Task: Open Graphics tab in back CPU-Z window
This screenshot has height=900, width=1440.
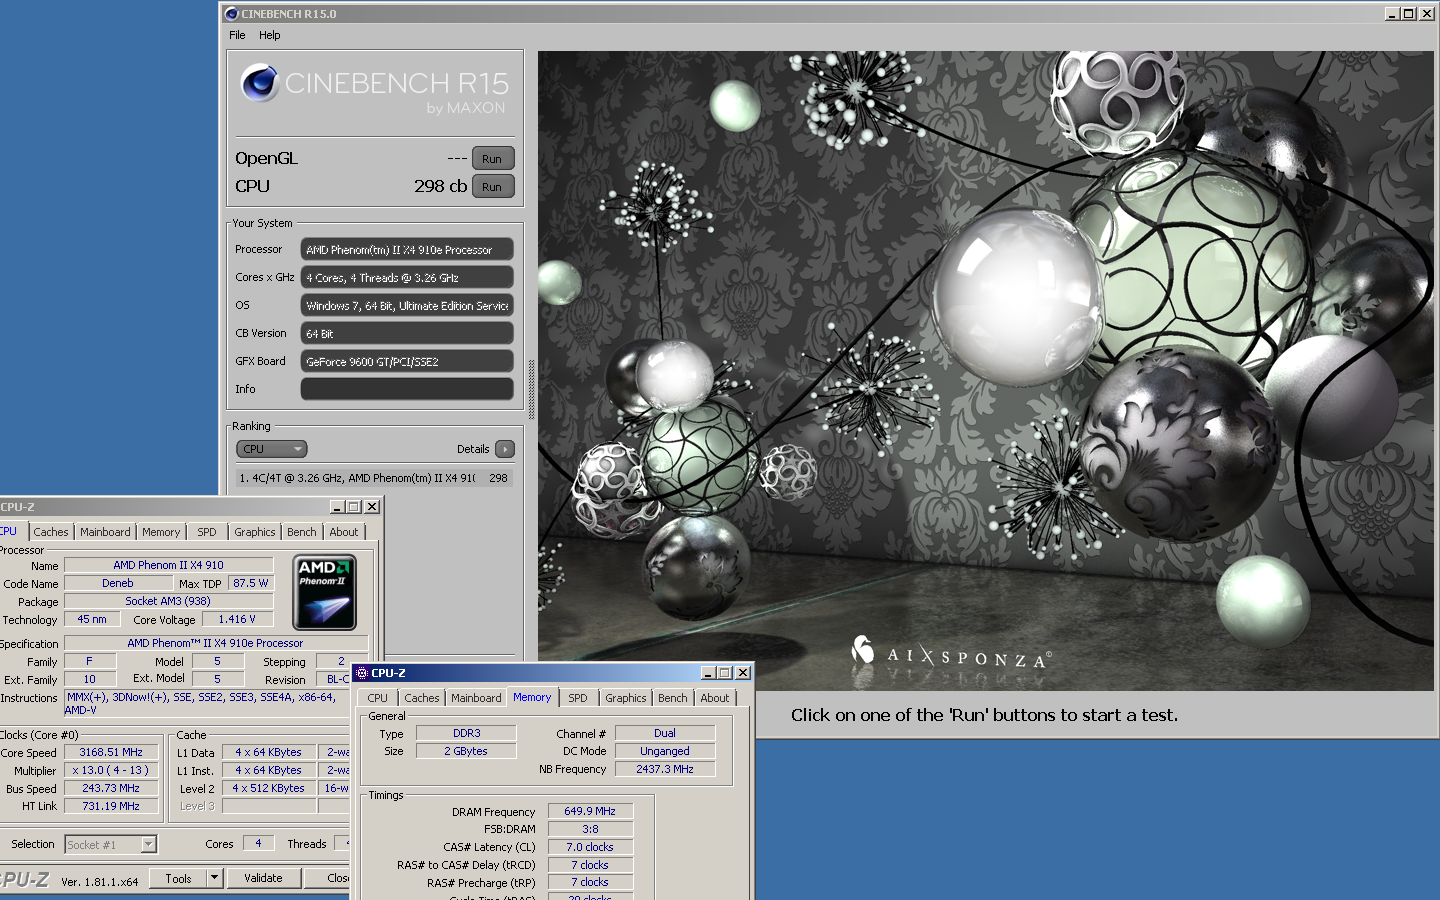Action: pyautogui.click(x=255, y=532)
